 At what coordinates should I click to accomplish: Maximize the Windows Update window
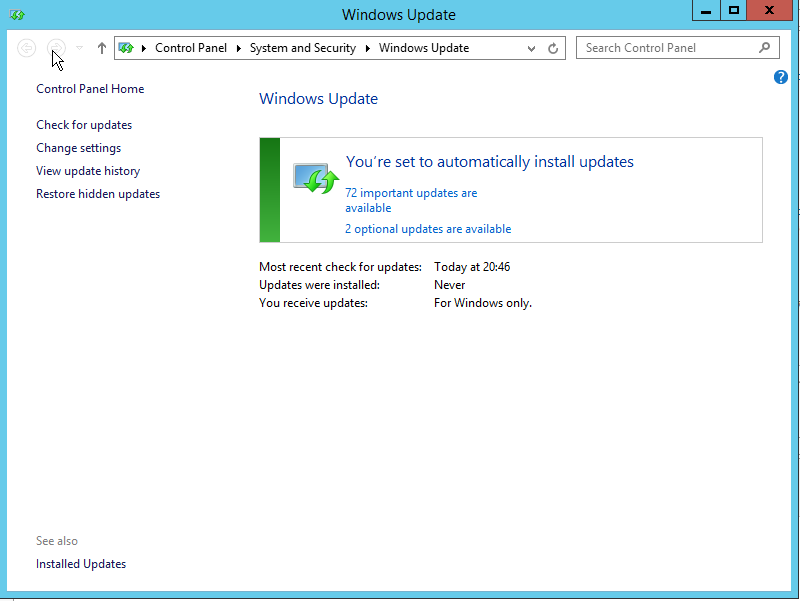coord(734,11)
